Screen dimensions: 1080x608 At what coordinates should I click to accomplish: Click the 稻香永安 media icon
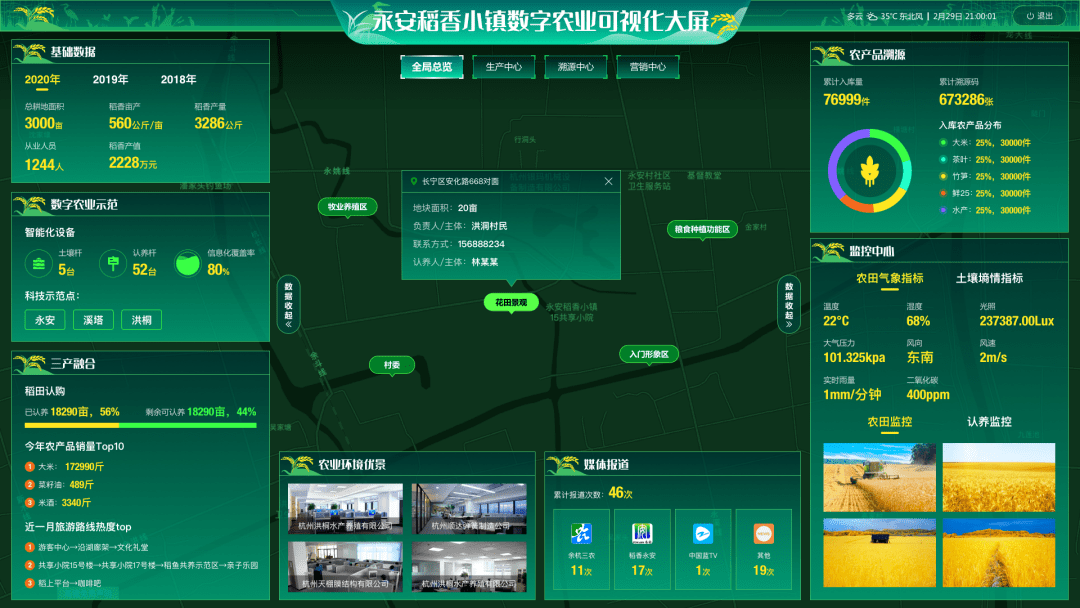(642, 534)
